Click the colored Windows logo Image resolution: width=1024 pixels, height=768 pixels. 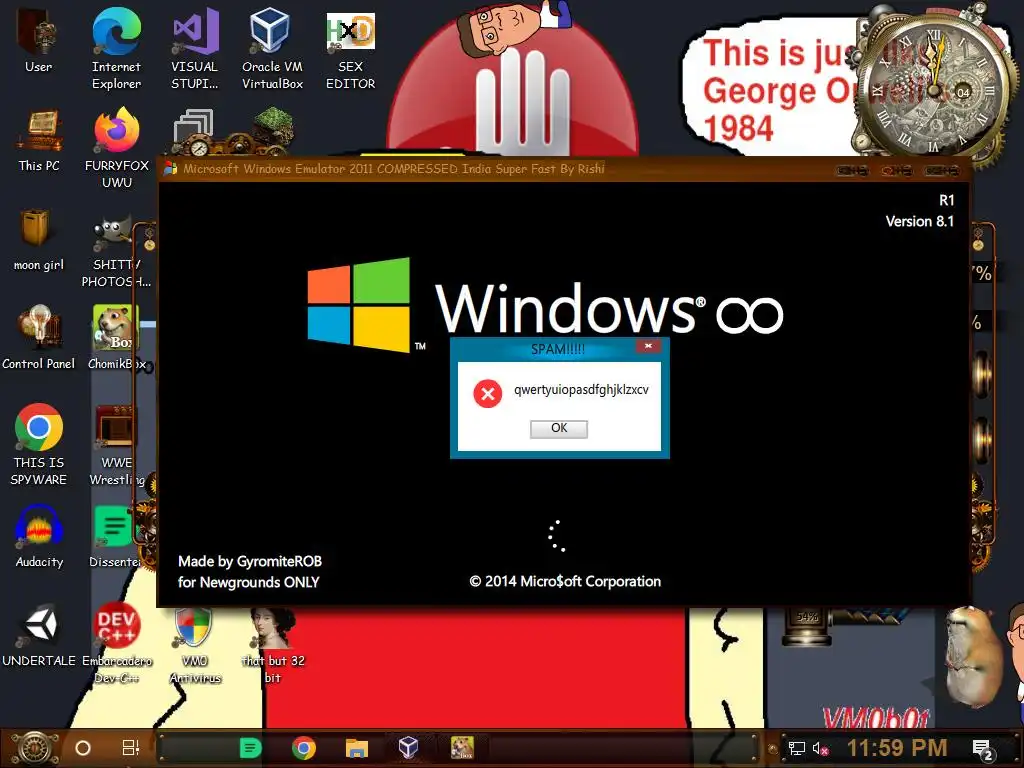coord(359,304)
